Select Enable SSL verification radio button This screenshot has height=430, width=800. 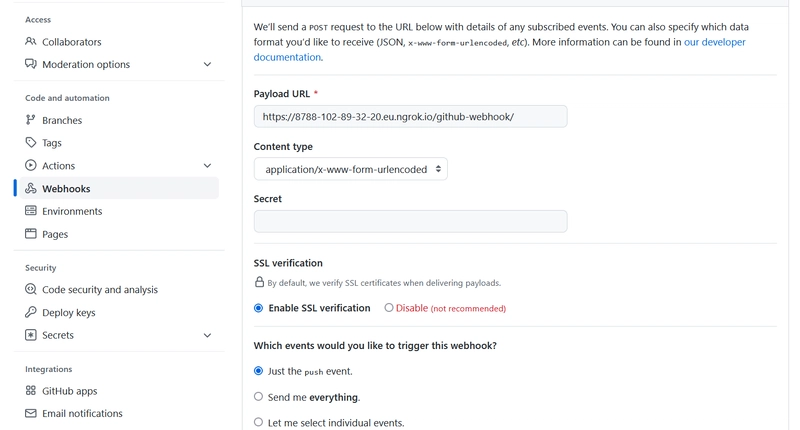coord(259,308)
